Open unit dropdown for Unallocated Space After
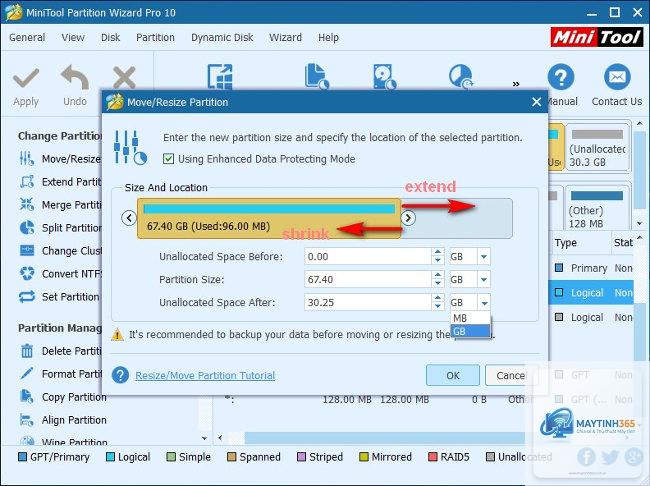This screenshot has height=486, width=650. click(483, 303)
